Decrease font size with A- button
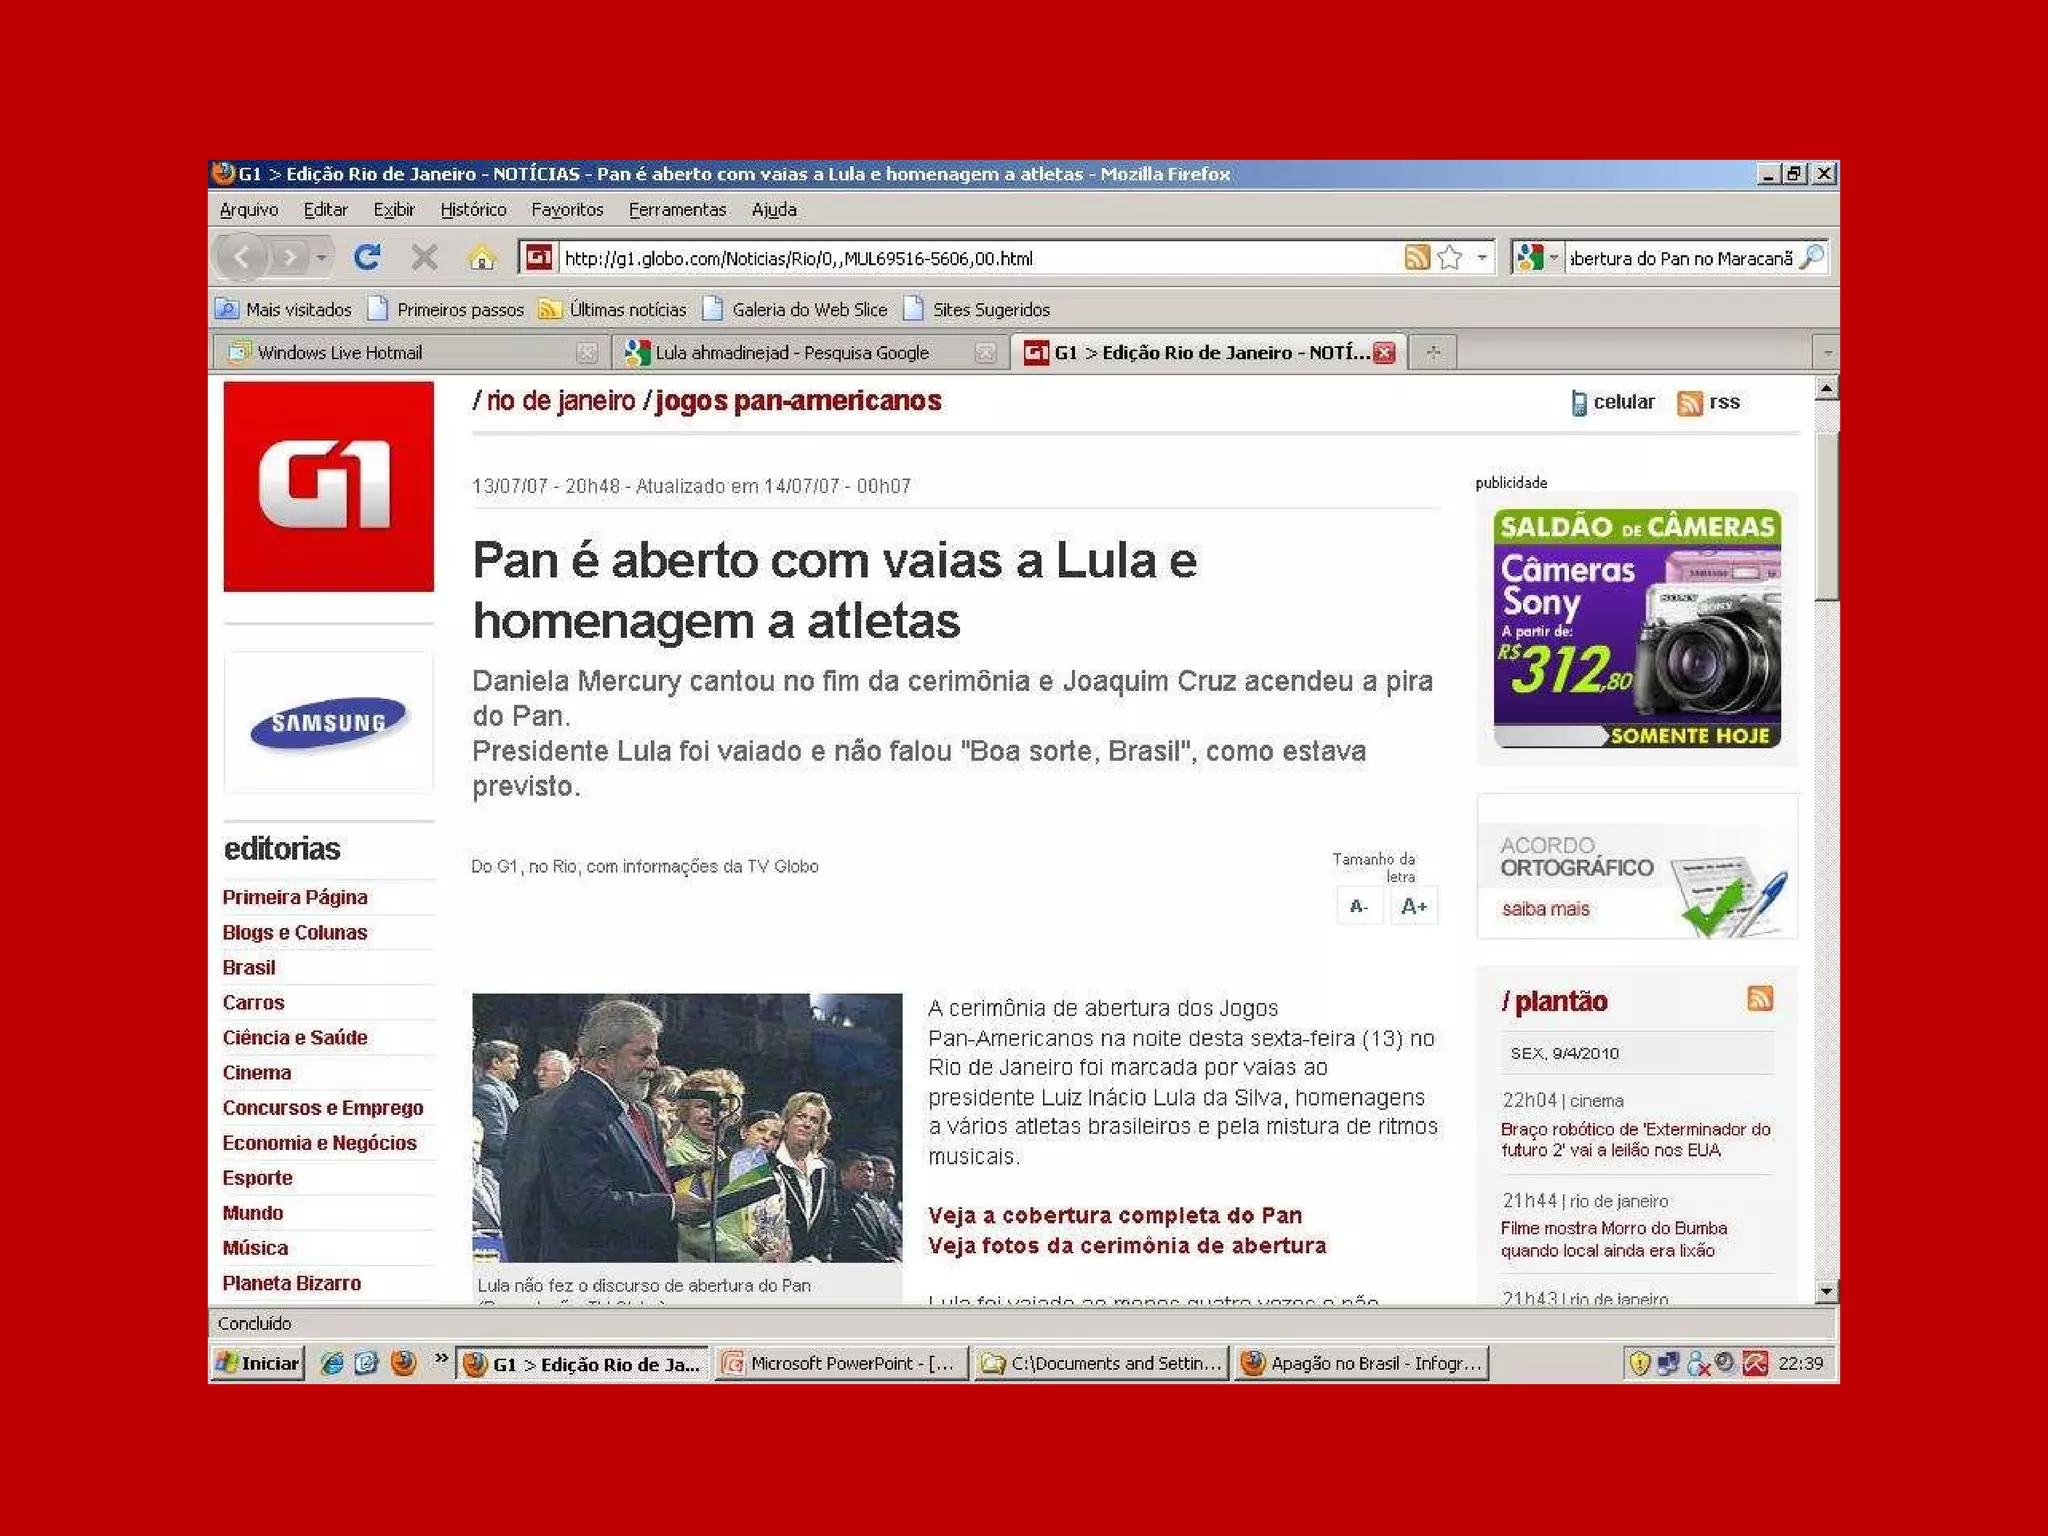Screen dimensions: 2048x1536 pos(1358,906)
